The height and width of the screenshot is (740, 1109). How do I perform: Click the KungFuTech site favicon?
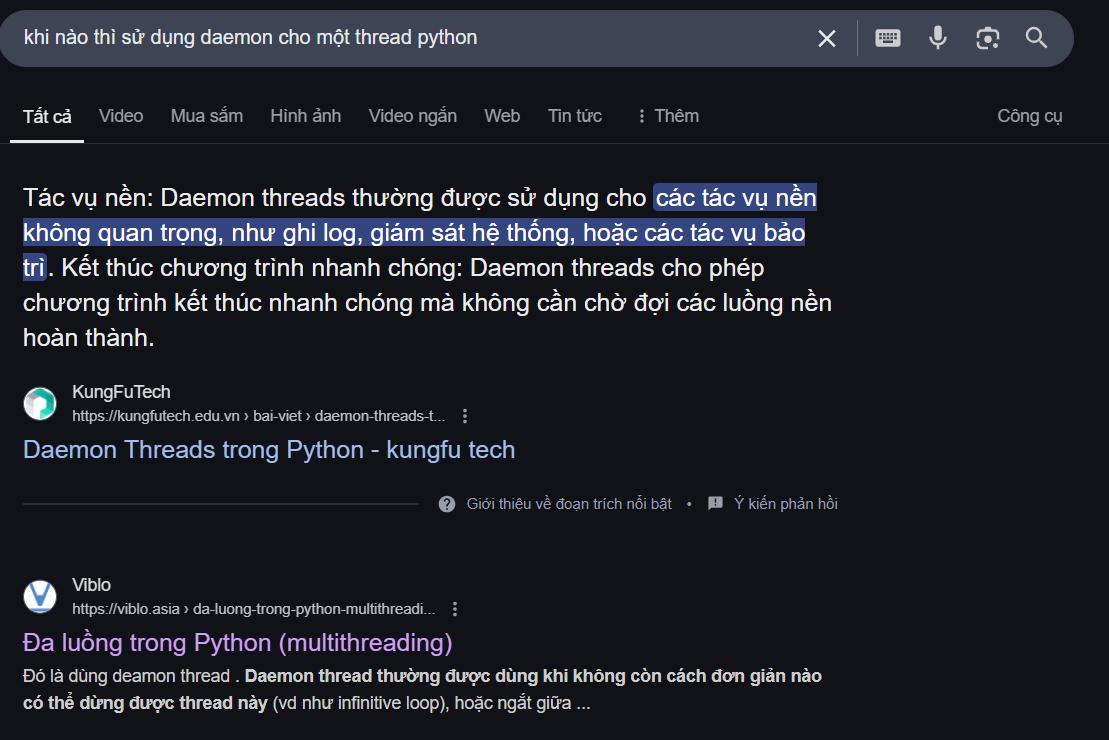click(40, 404)
